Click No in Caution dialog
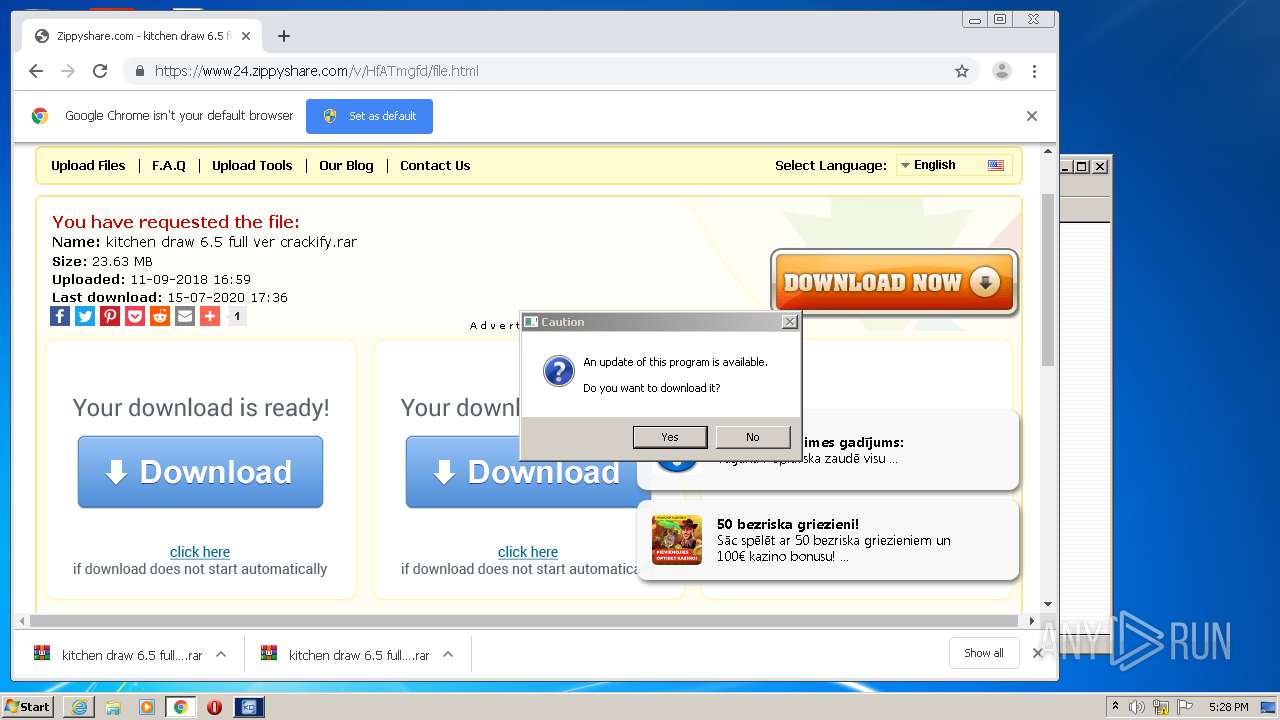The width and height of the screenshot is (1280, 720). (753, 437)
